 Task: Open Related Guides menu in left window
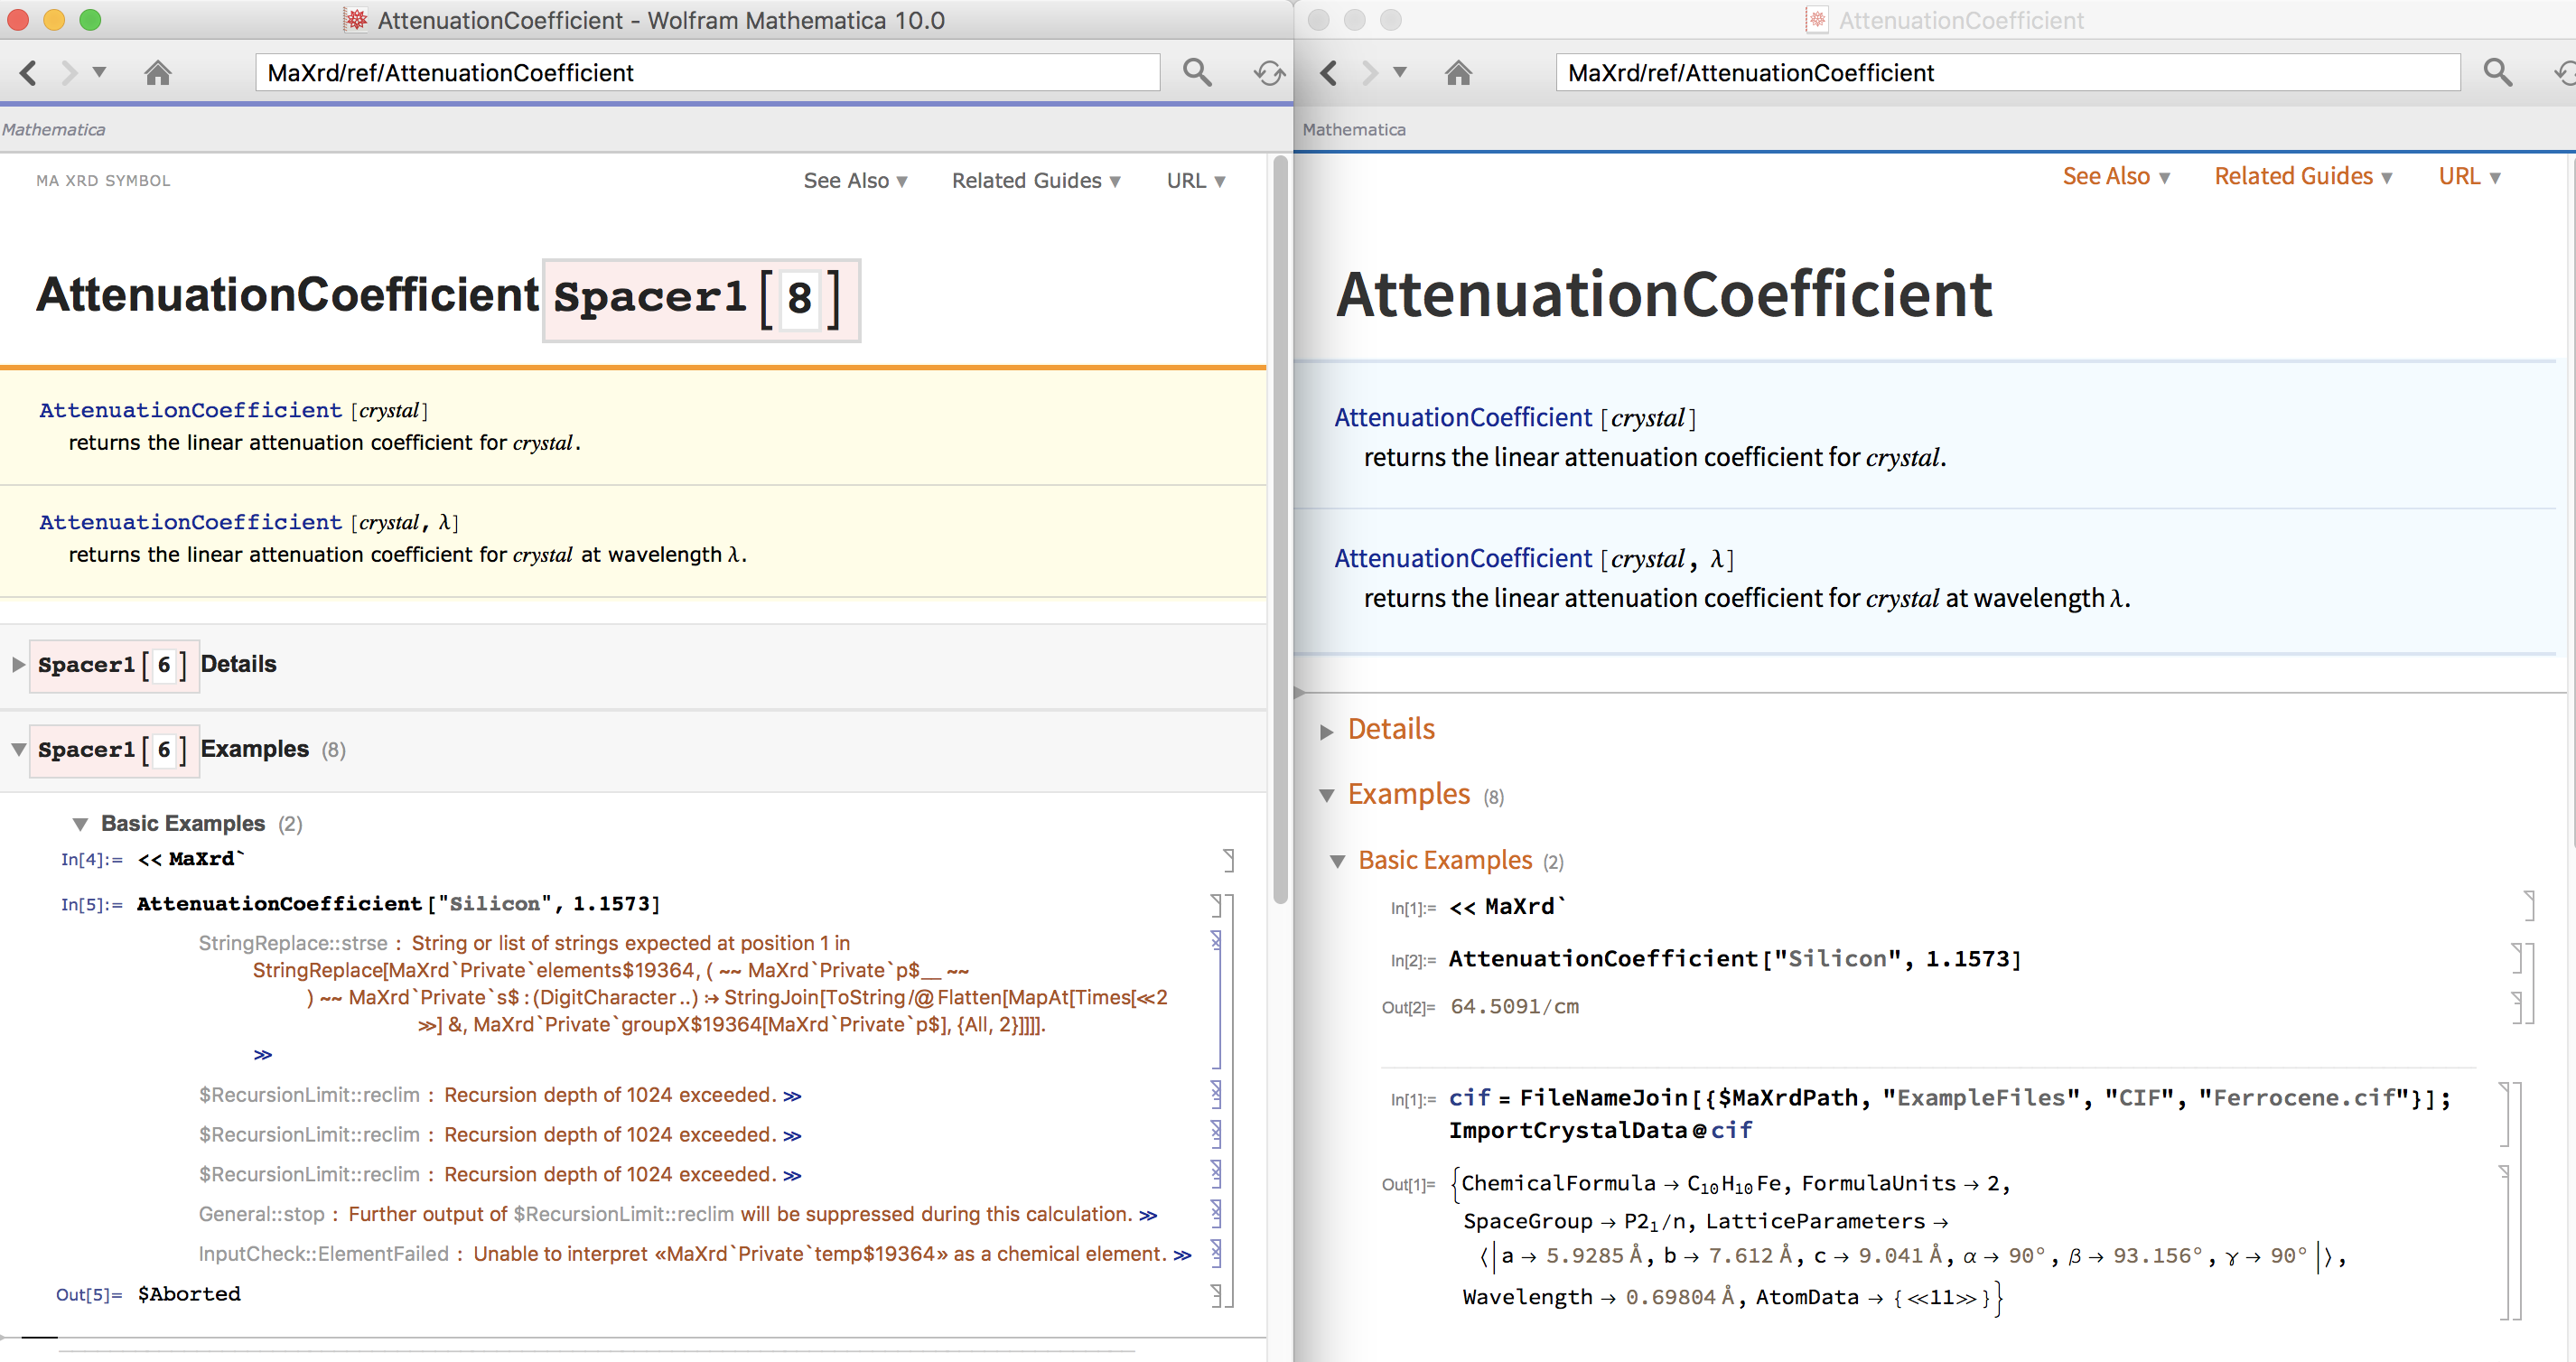(1036, 181)
